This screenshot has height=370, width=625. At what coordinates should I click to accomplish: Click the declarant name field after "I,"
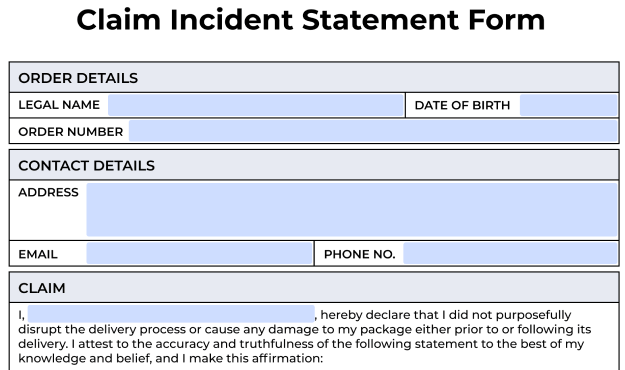171,314
